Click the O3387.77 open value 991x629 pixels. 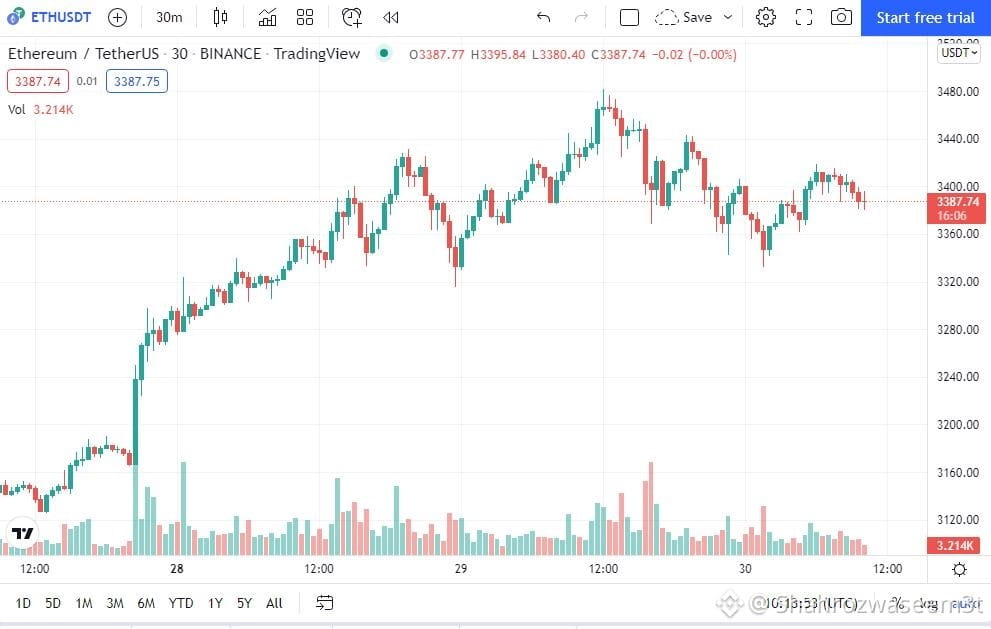coord(437,54)
